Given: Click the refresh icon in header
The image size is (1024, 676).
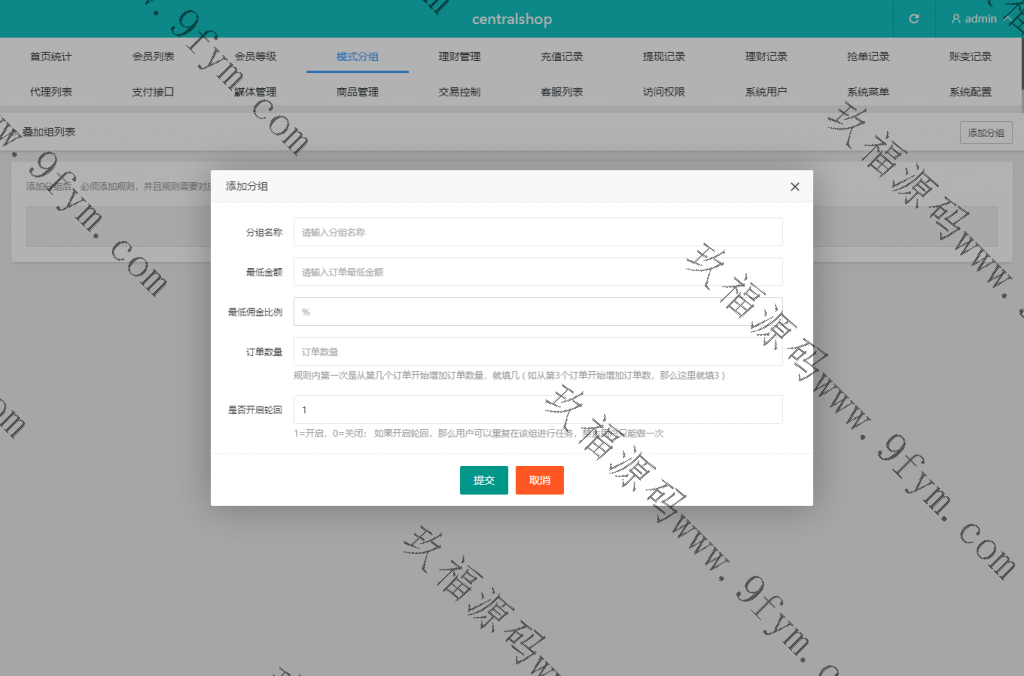Looking at the screenshot, I should point(913,19).
